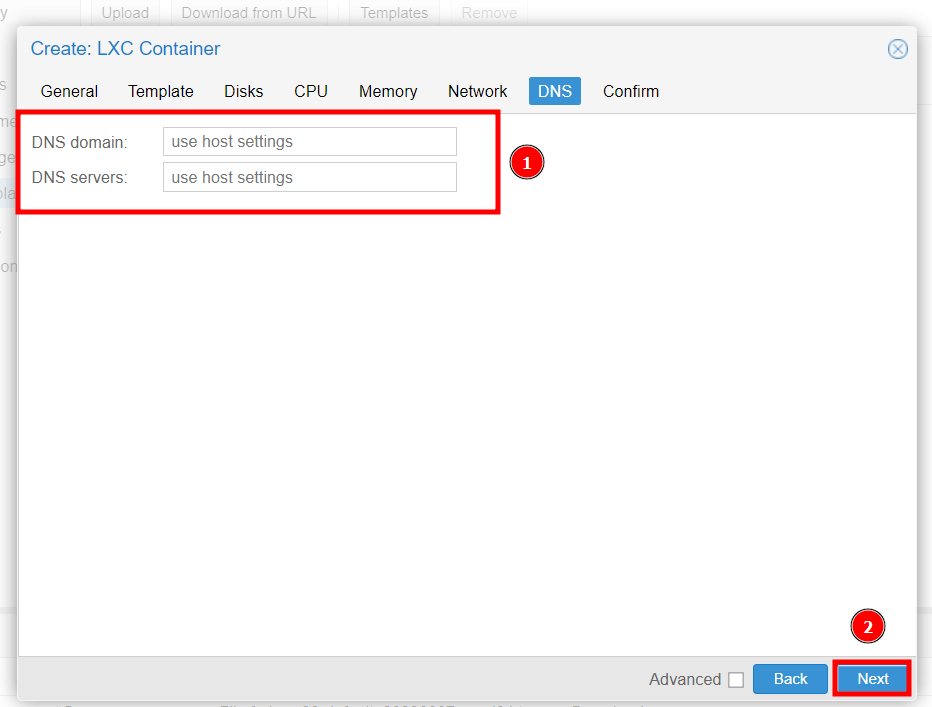Click Download from URL button

point(248,13)
